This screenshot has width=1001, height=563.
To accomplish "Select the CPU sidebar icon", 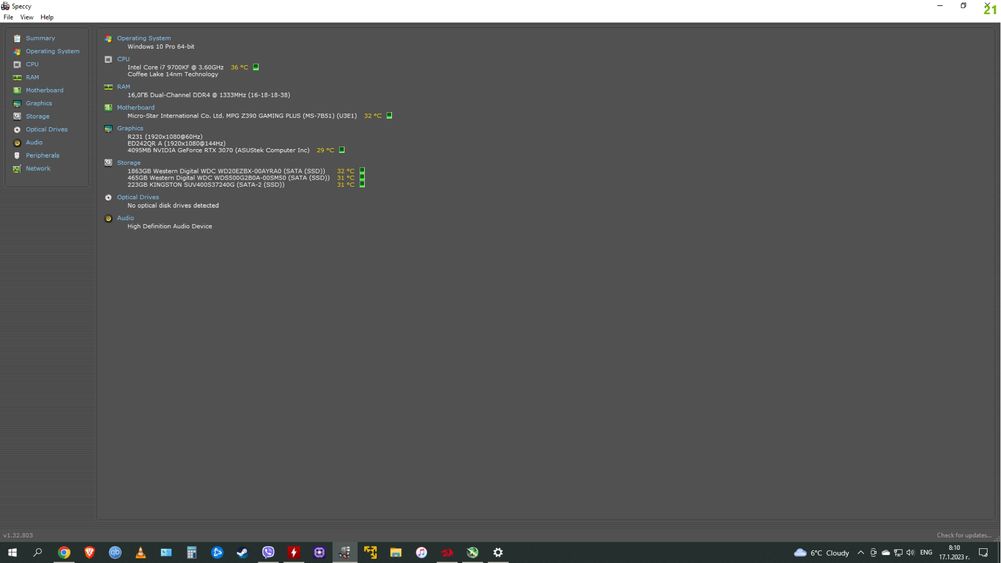I will coord(17,64).
